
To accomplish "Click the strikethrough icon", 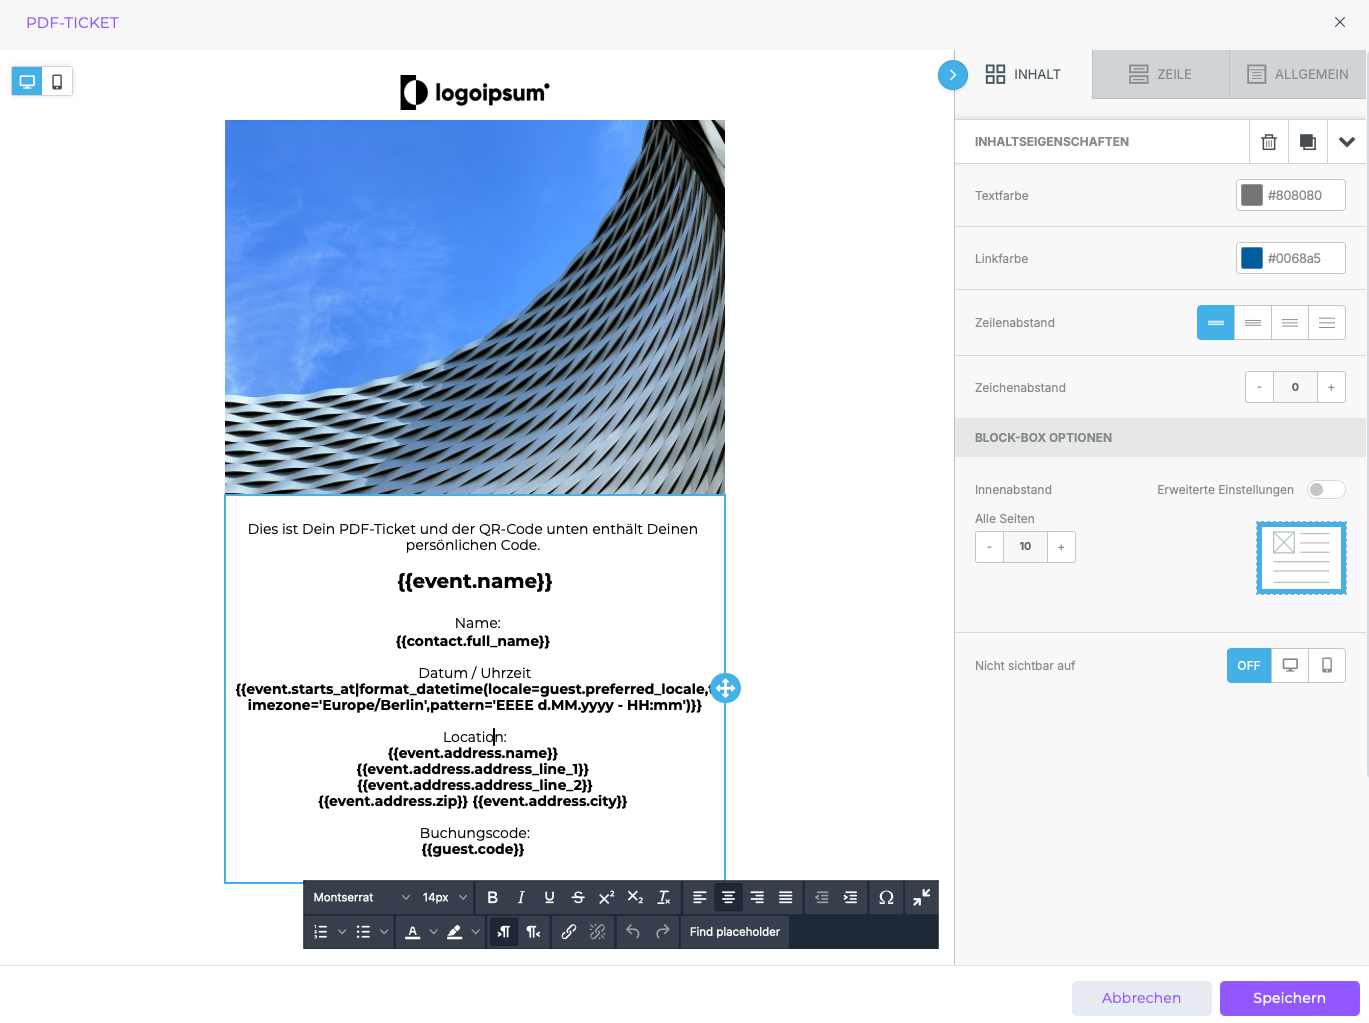I will point(578,898).
